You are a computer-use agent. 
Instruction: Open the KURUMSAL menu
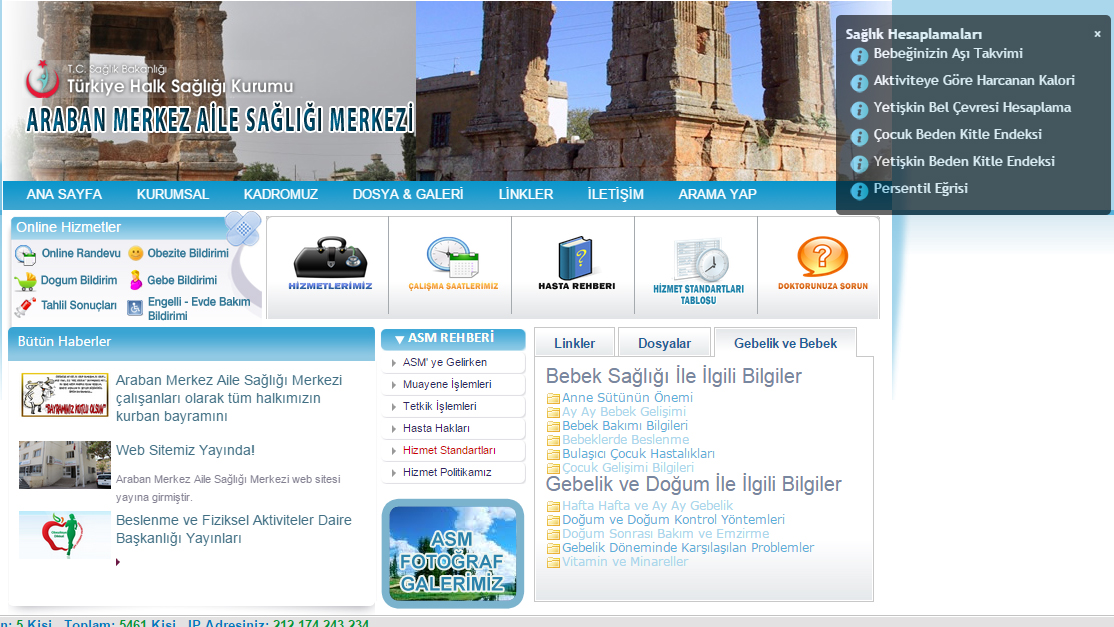[x=172, y=194]
